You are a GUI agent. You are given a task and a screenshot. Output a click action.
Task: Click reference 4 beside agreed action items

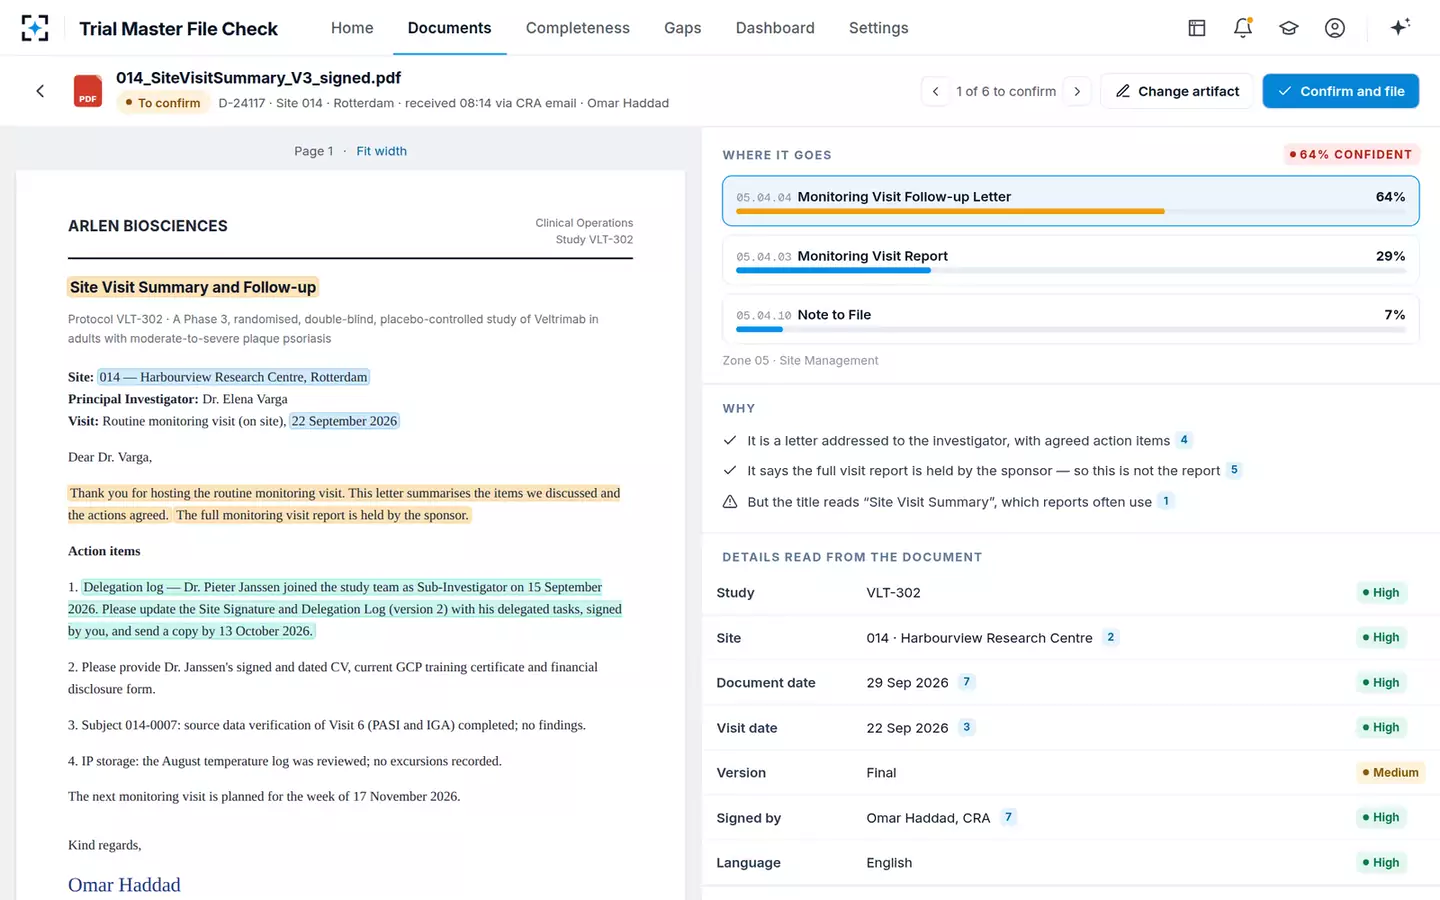(x=1184, y=440)
